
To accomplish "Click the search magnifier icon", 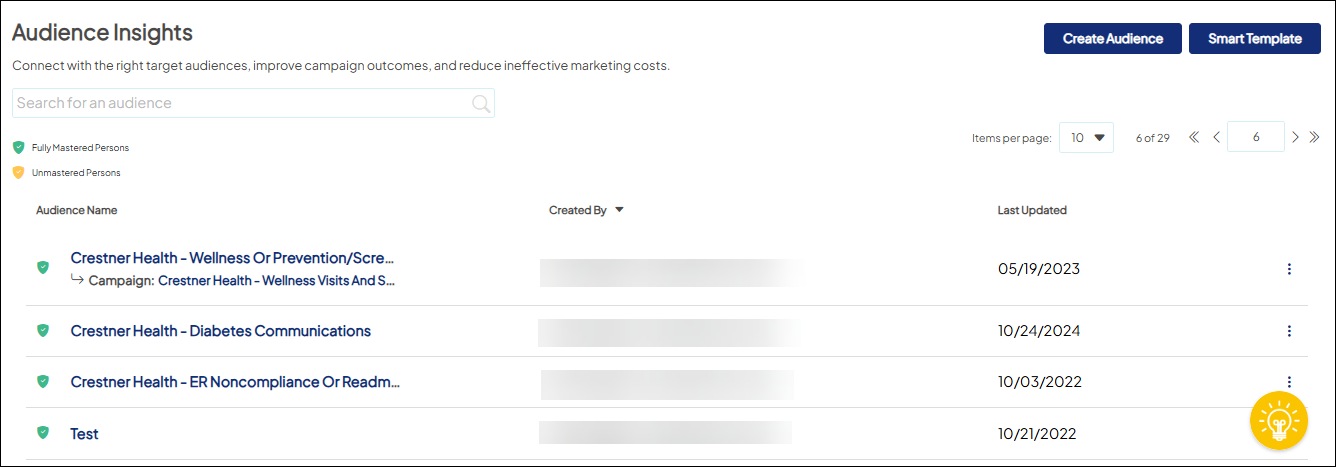I will pyautogui.click(x=481, y=103).
